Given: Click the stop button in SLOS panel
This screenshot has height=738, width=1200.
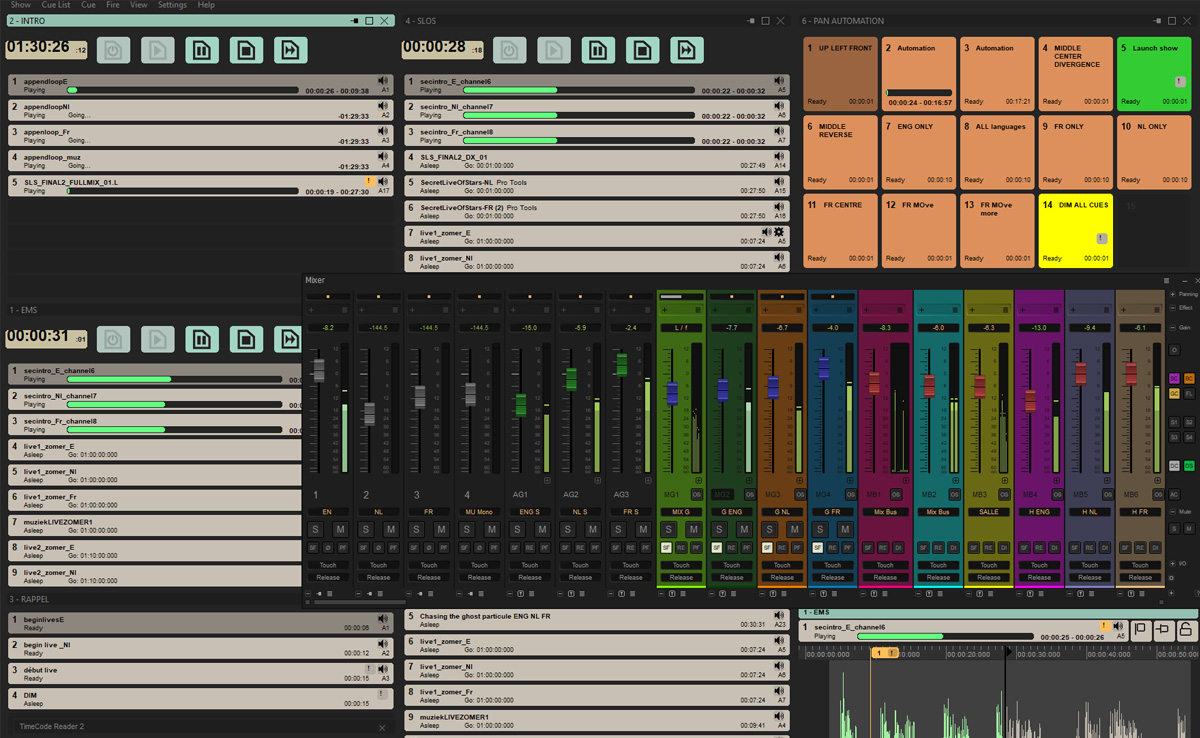Looking at the screenshot, I should pos(642,50).
